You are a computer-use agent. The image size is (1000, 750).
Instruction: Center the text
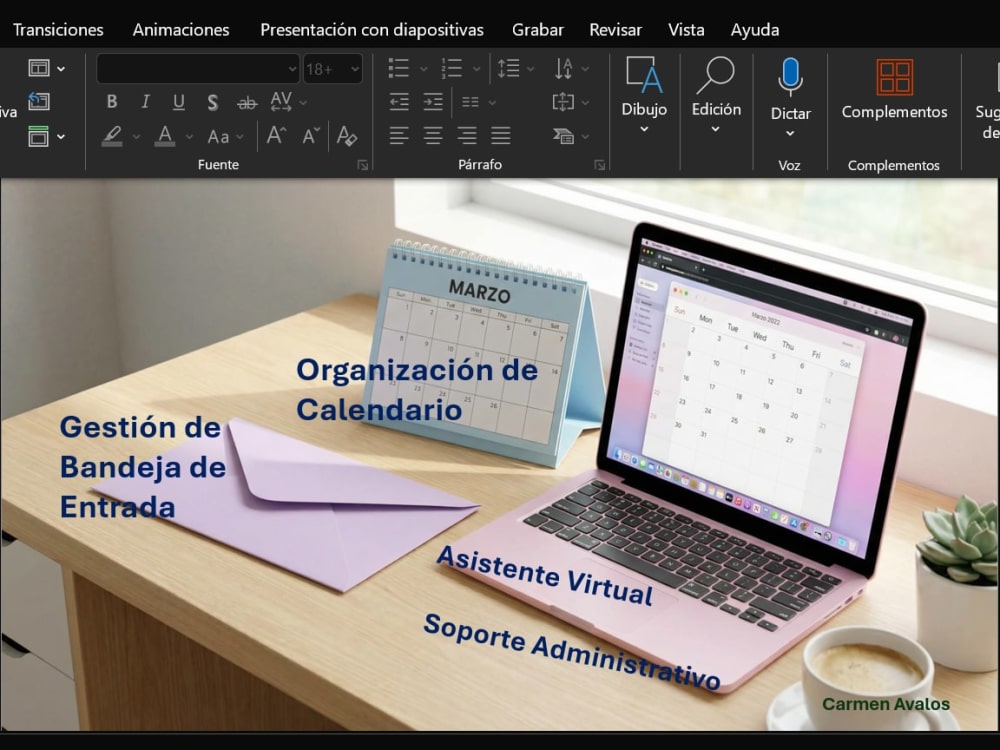tap(433, 135)
